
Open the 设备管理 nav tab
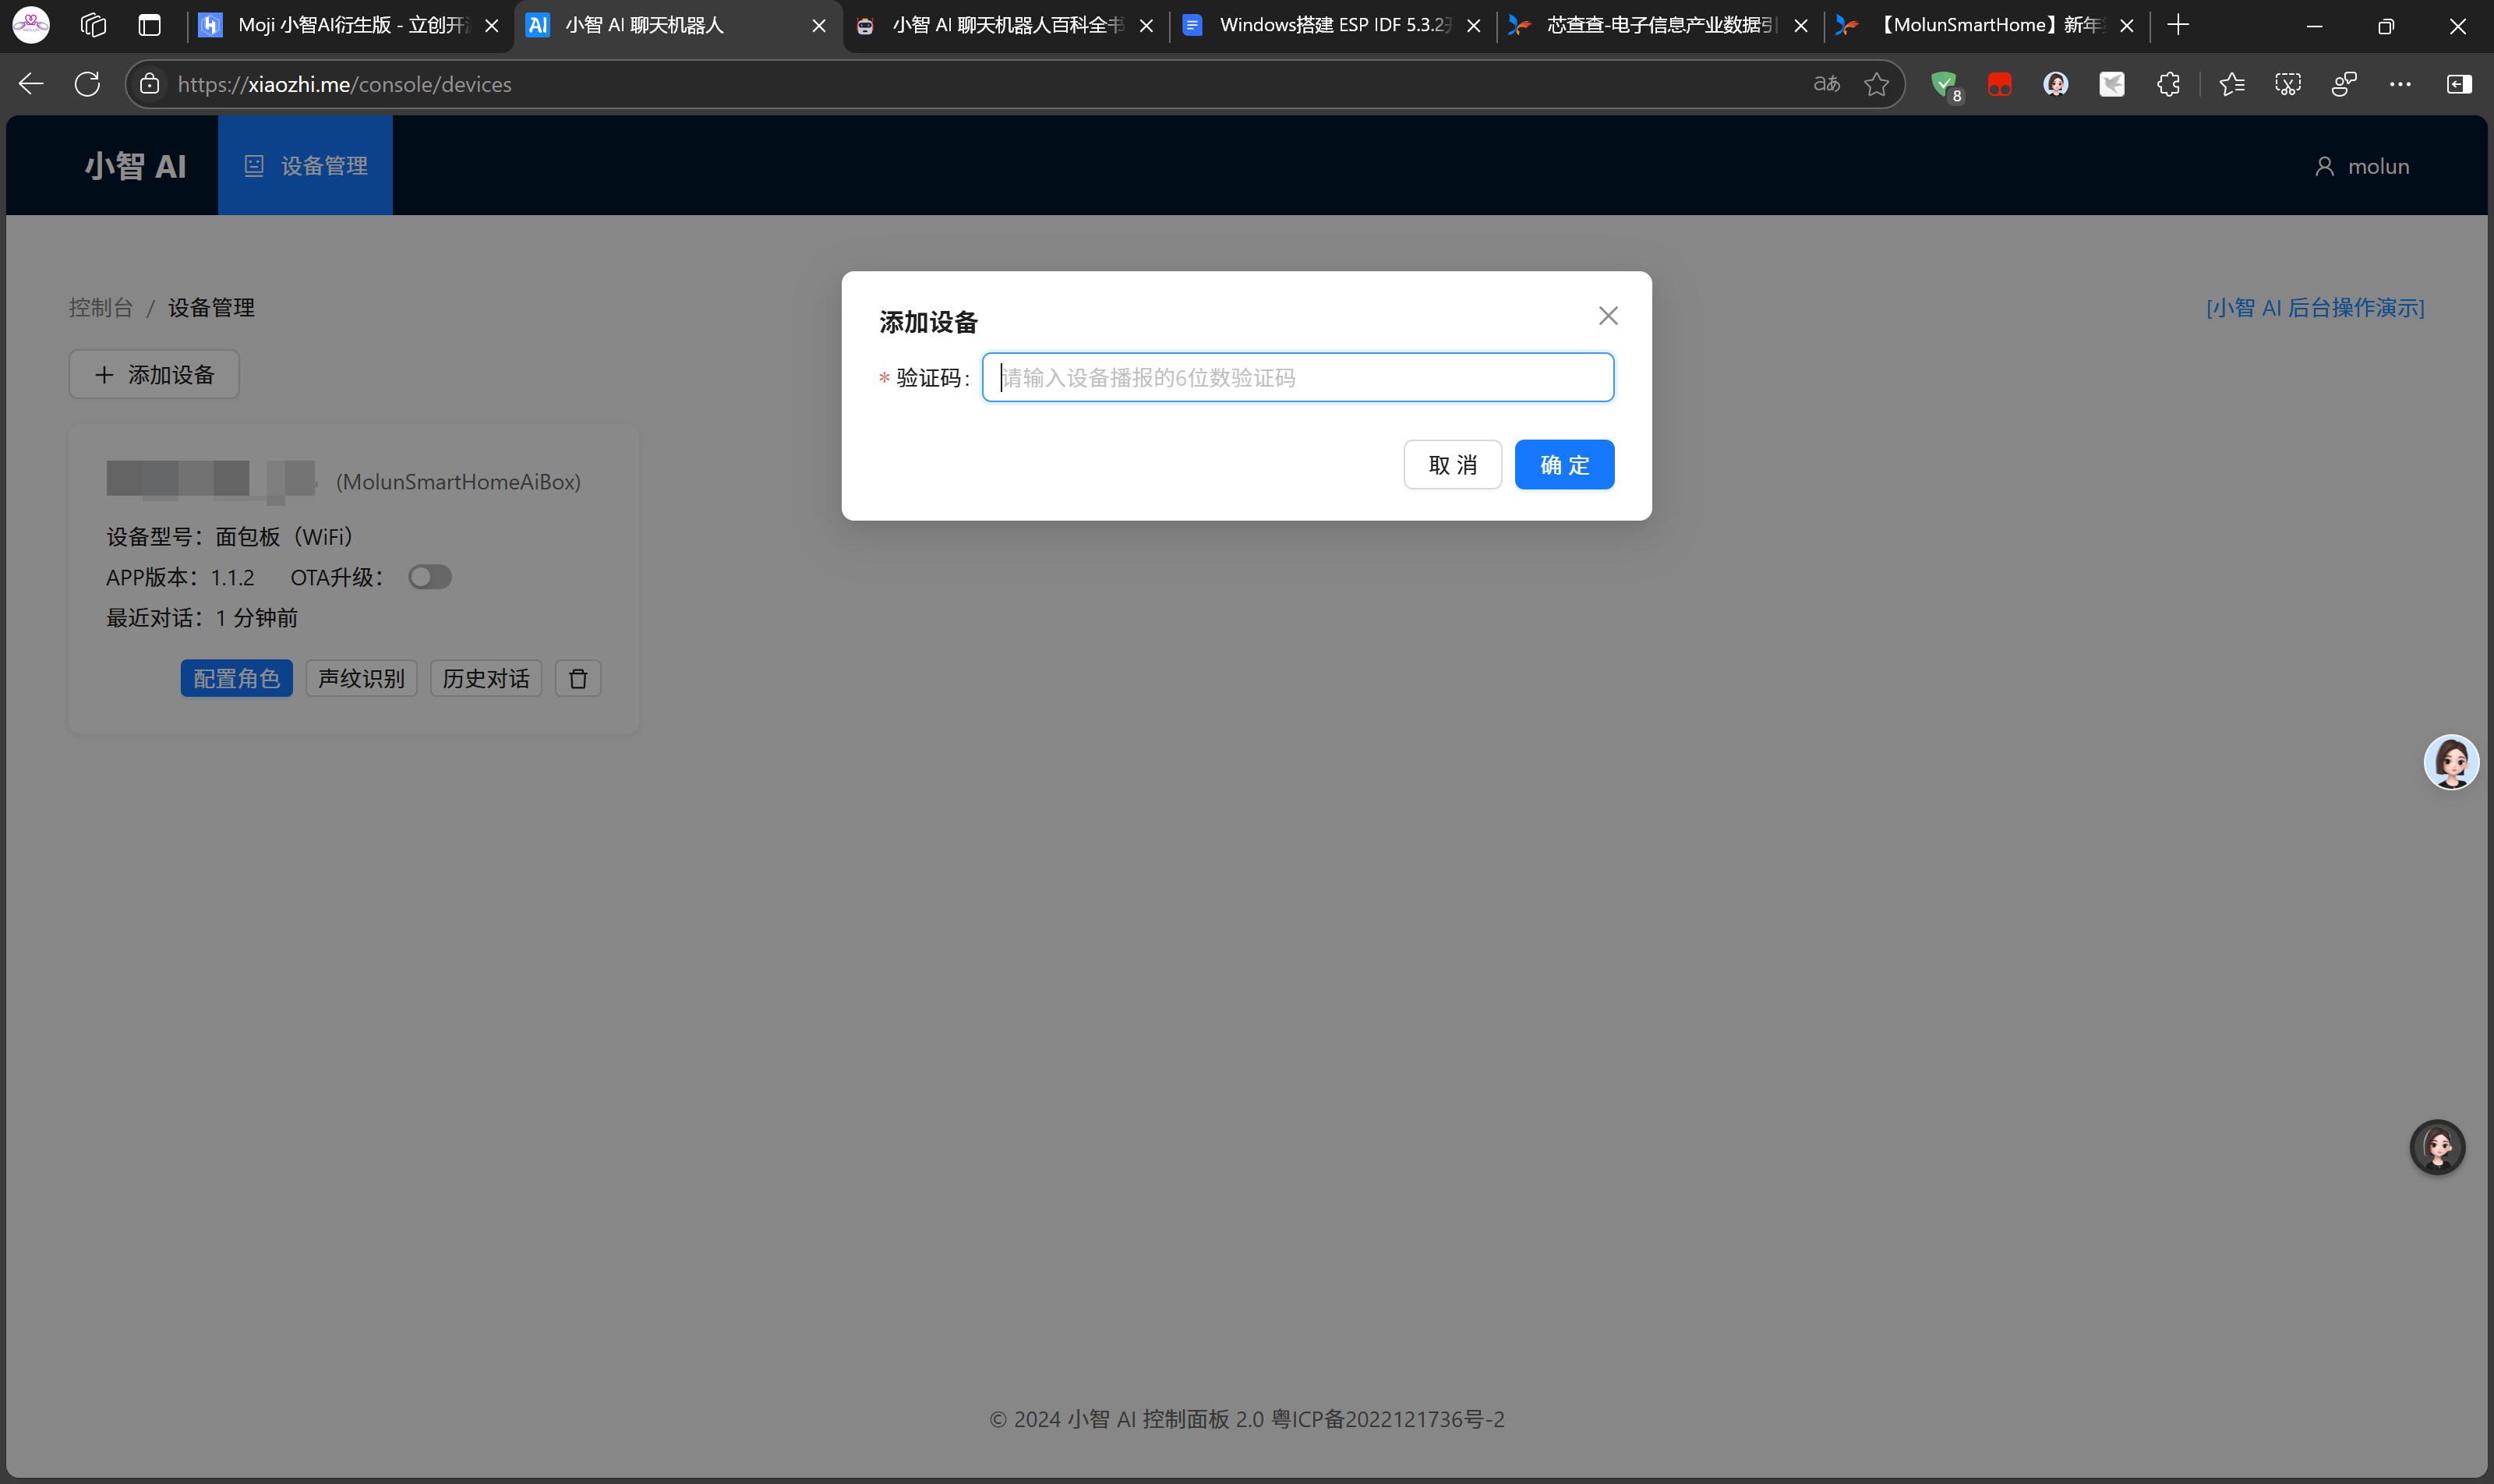click(x=305, y=166)
